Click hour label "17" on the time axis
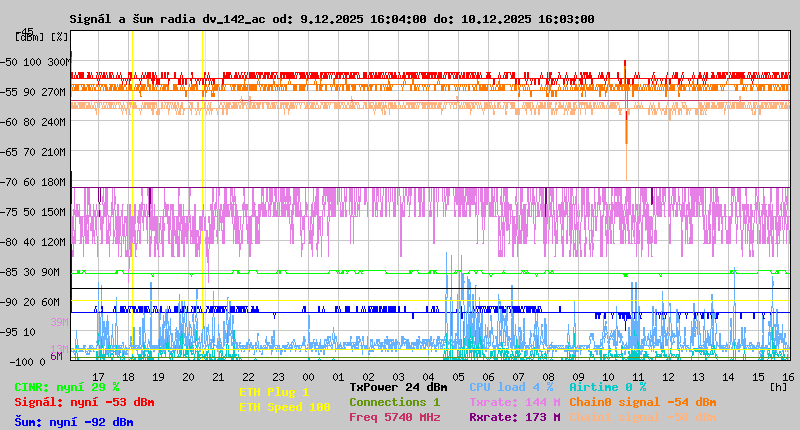The width and height of the screenshot is (800, 430). tap(98, 377)
